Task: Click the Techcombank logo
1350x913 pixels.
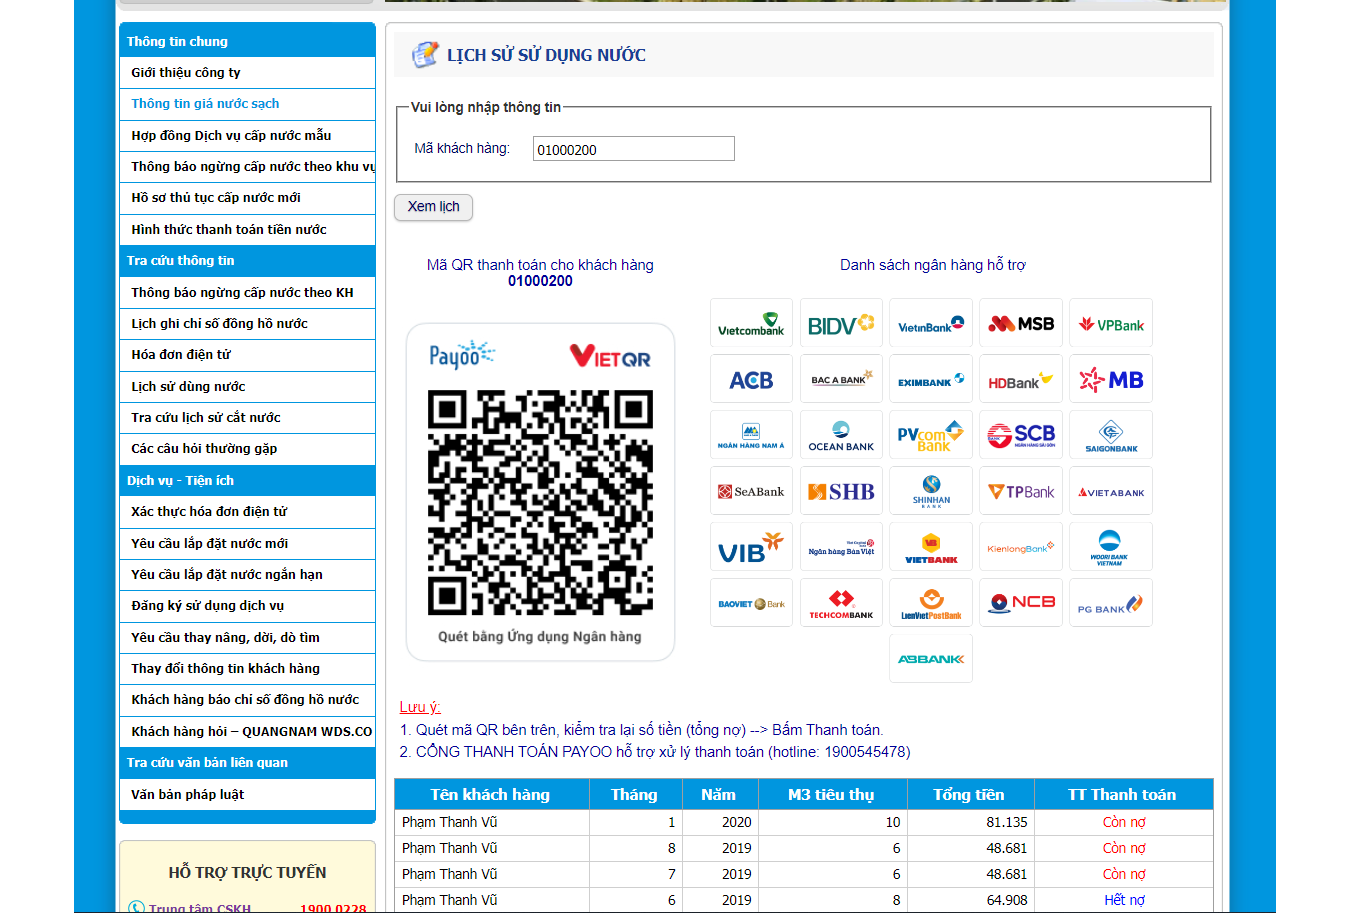Action: point(841,604)
